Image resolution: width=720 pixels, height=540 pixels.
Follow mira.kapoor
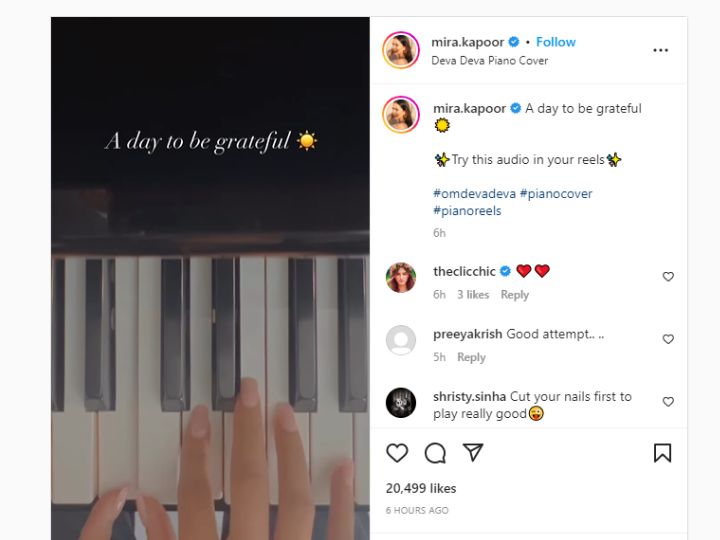click(x=556, y=42)
